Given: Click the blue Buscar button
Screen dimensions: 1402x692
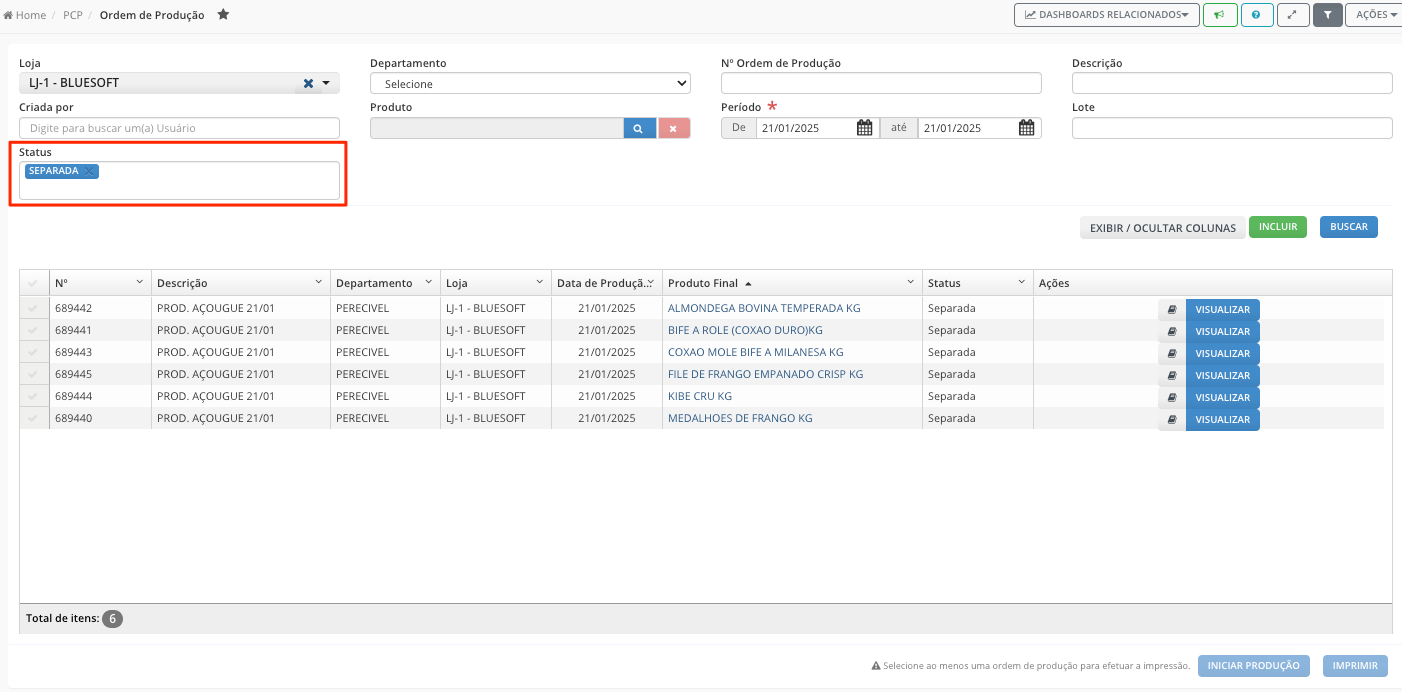Looking at the screenshot, I should click(1349, 227).
